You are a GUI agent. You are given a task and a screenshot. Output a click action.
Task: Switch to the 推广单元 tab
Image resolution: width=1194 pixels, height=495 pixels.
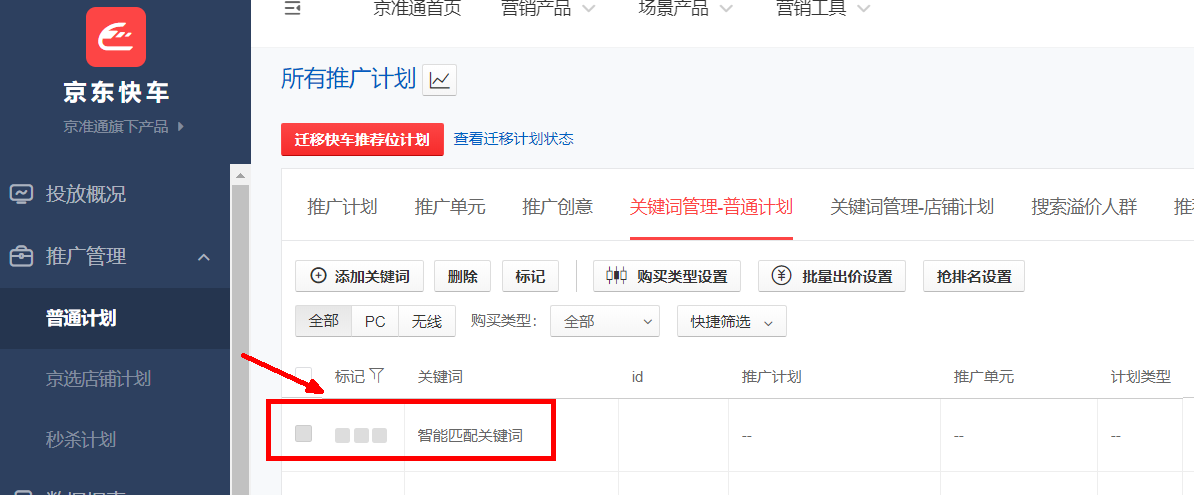449,206
